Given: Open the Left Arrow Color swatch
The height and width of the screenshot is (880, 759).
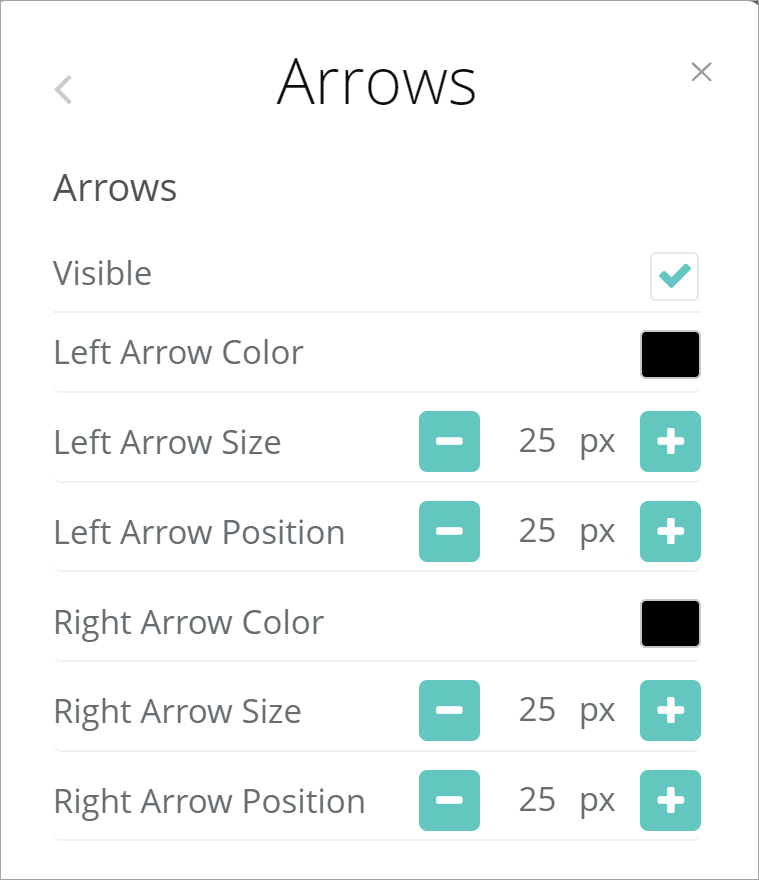Looking at the screenshot, I should 670,354.
